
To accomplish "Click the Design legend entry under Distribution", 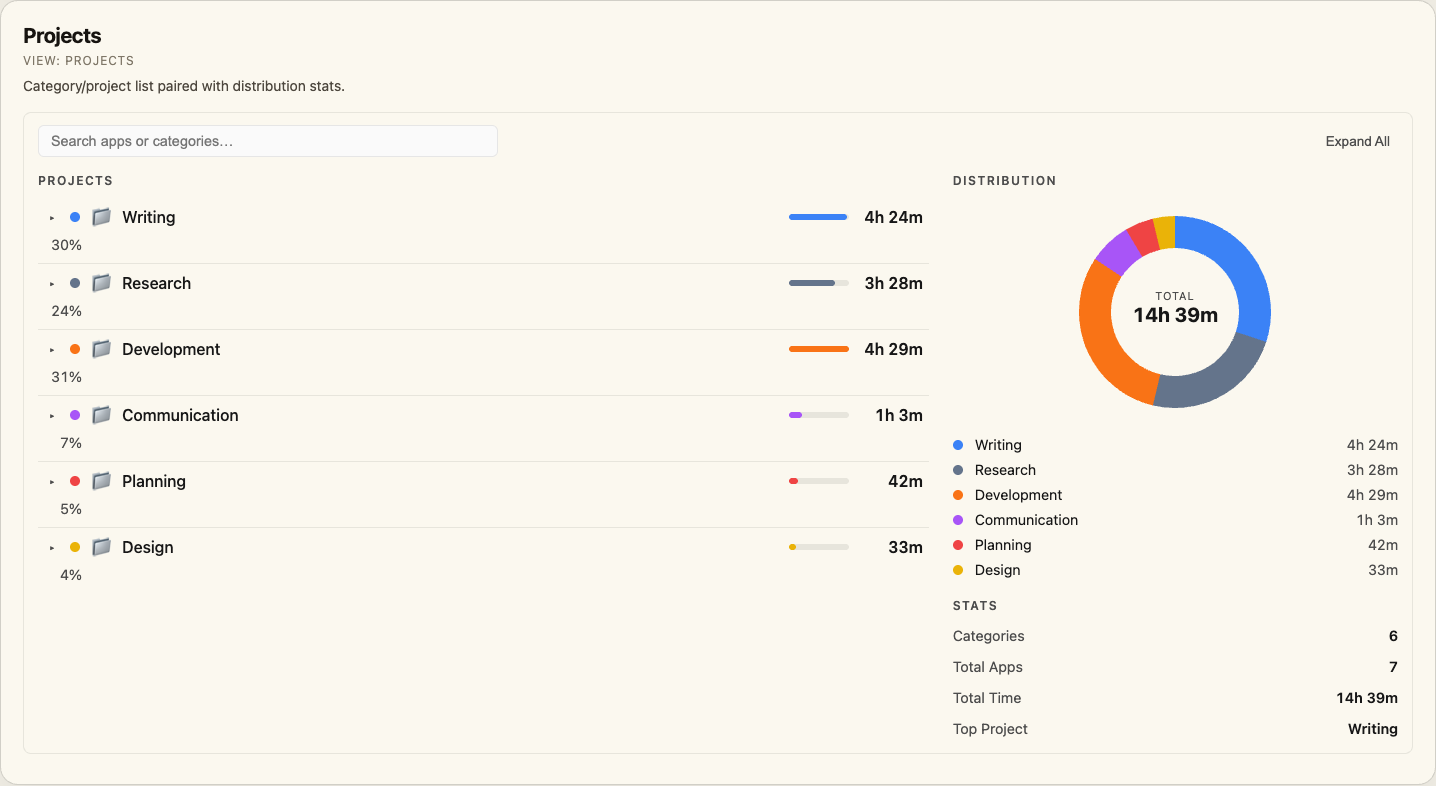I will 1175,570.
